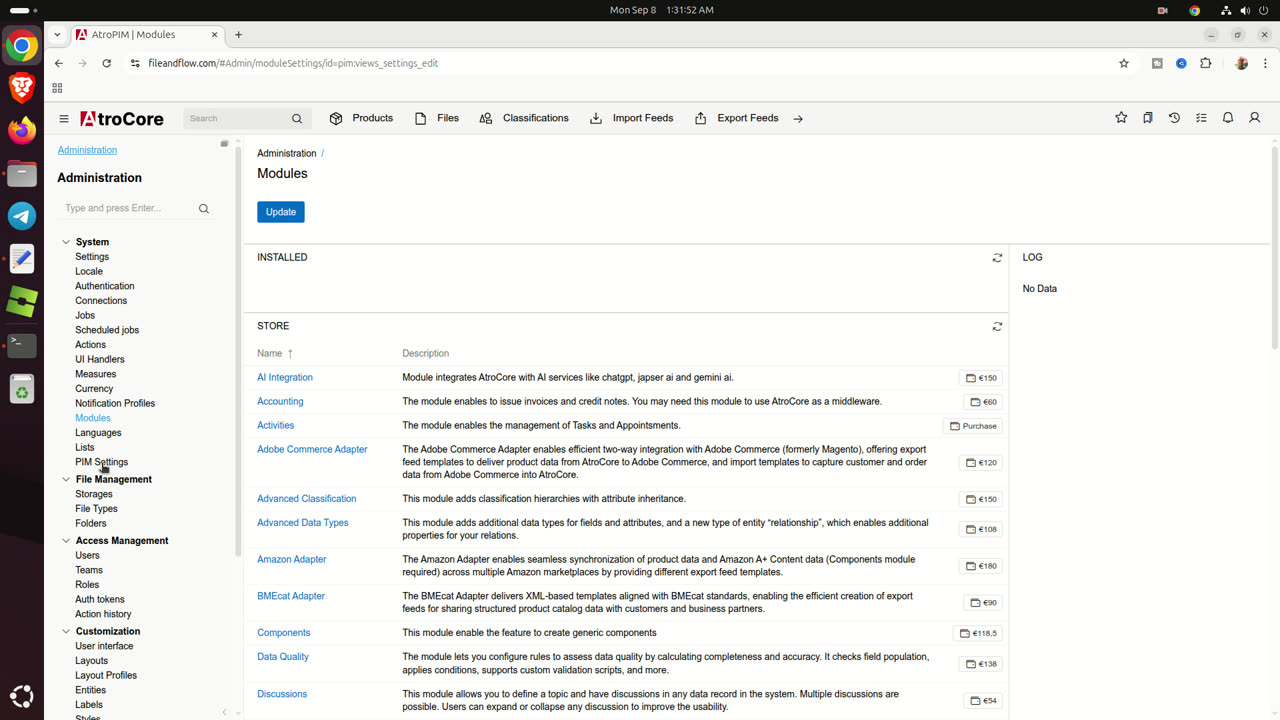Open Products from the top navigation
Viewport: 1280px width, 720px height.
361,118
